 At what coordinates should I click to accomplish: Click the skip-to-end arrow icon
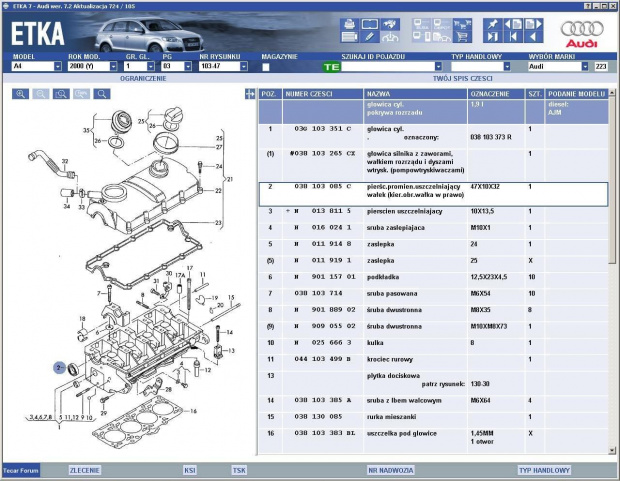[x=493, y=37]
